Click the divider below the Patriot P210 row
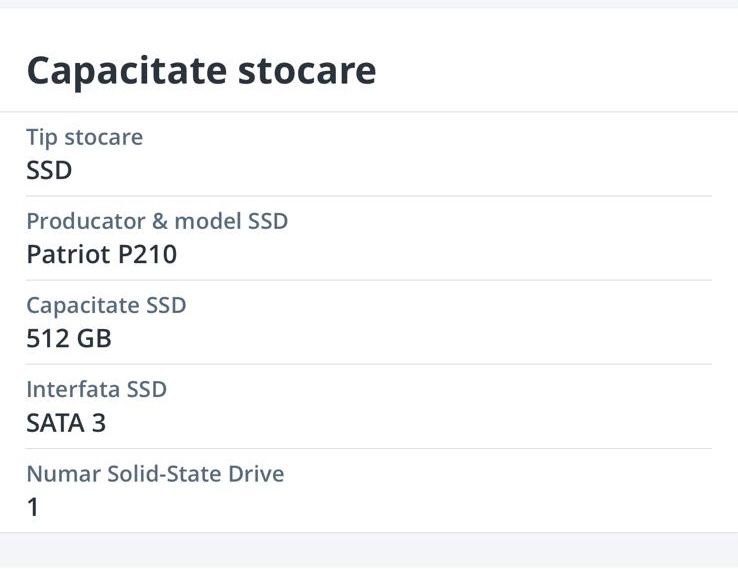This screenshot has height=569, width=738. tap(369, 280)
